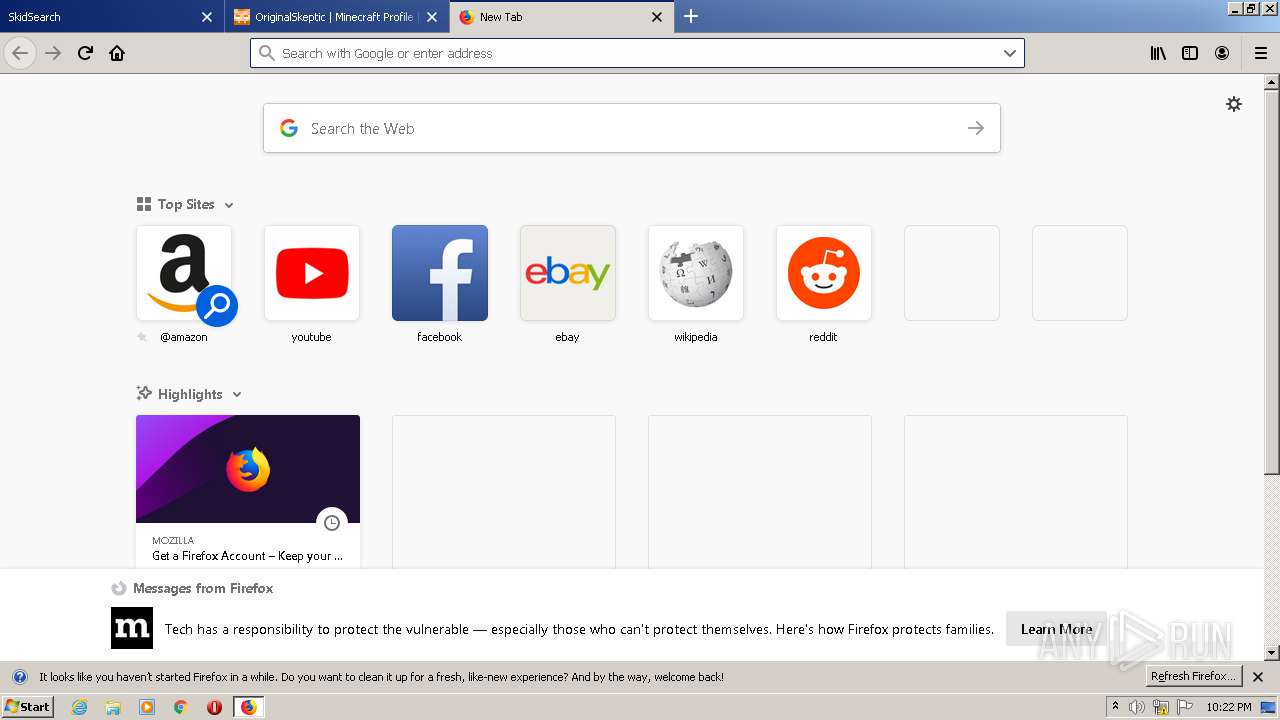Image resolution: width=1280 pixels, height=720 pixels.
Task: Open the Mozilla highlight card thumbnail
Action: click(248, 469)
